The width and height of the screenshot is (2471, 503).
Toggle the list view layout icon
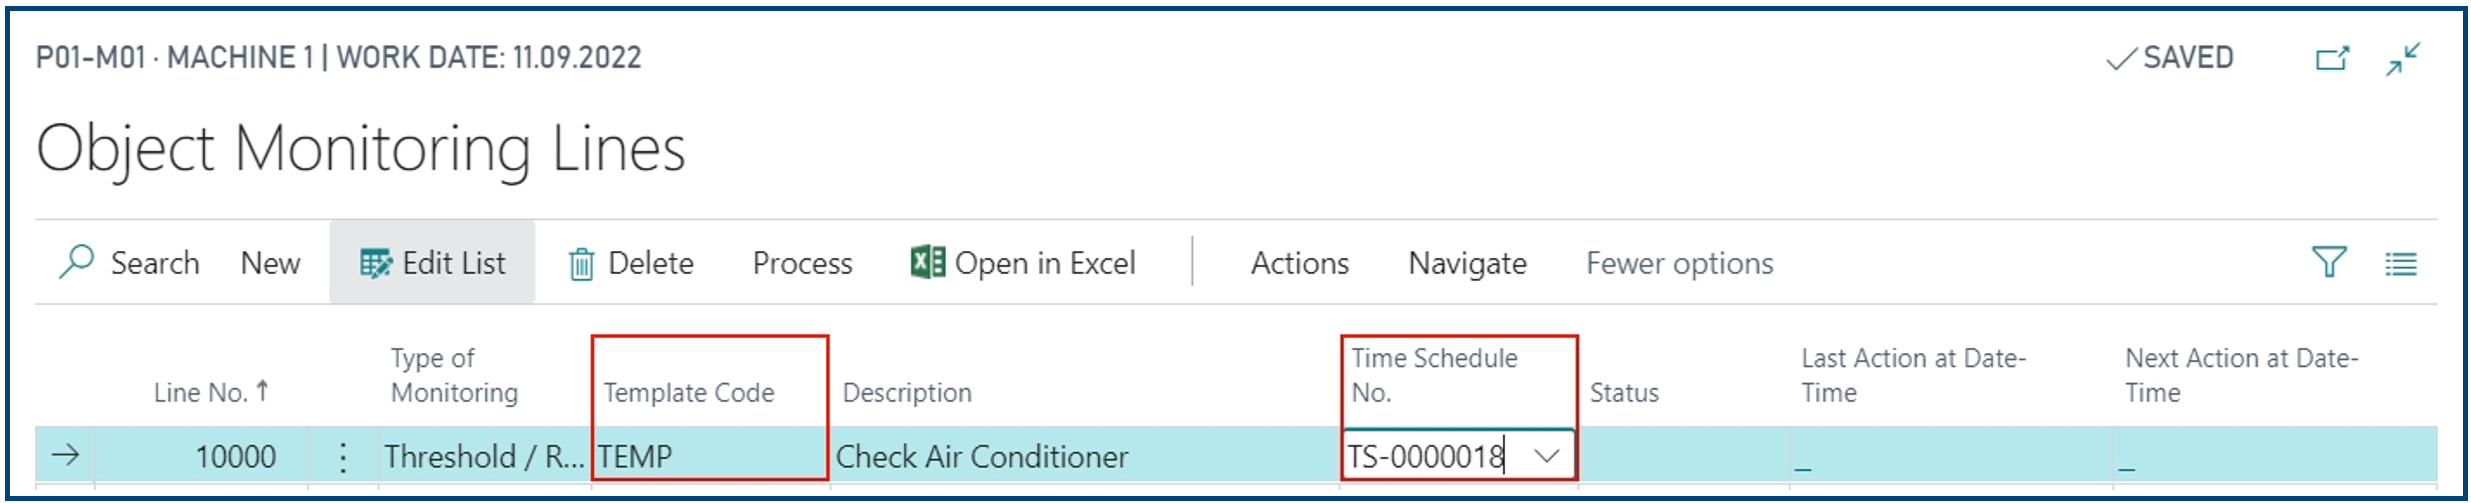coord(2401,264)
